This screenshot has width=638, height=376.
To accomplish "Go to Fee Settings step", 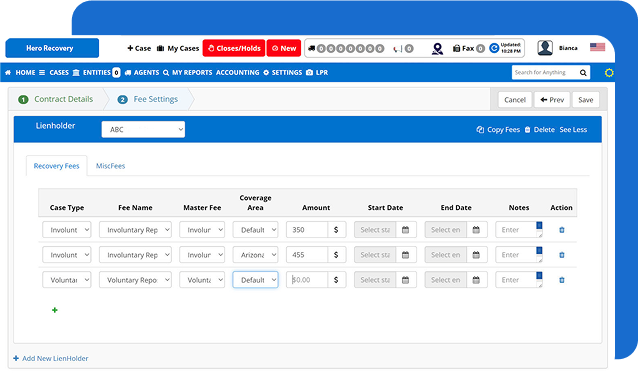I will [148, 99].
